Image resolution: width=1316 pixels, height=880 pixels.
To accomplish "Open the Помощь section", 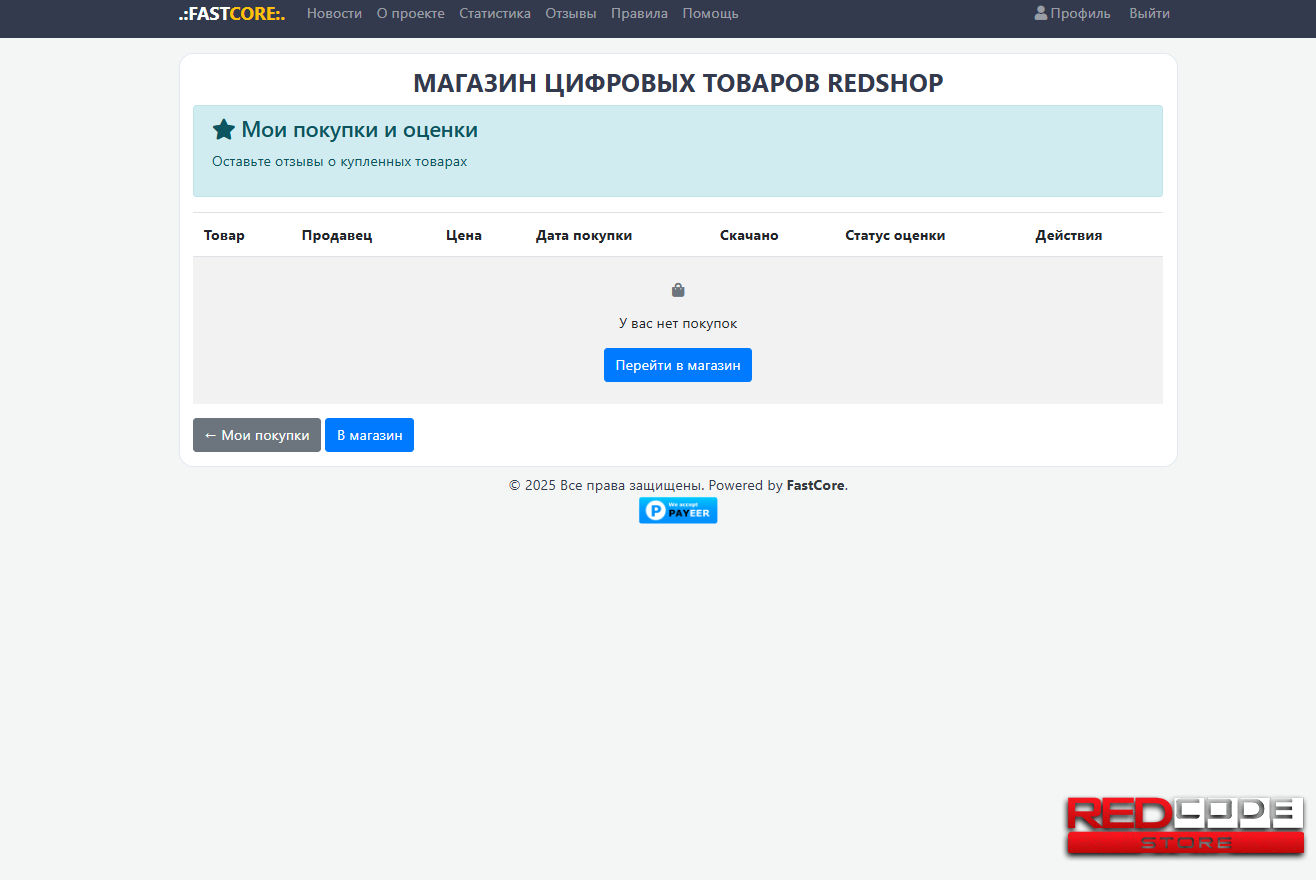I will (x=710, y=14).
